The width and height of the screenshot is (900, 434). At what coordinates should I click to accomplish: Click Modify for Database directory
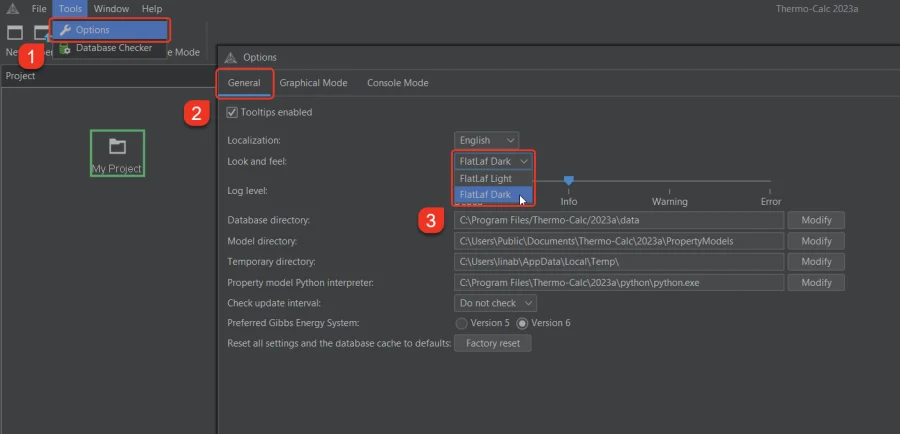click(x=816, y=220)
